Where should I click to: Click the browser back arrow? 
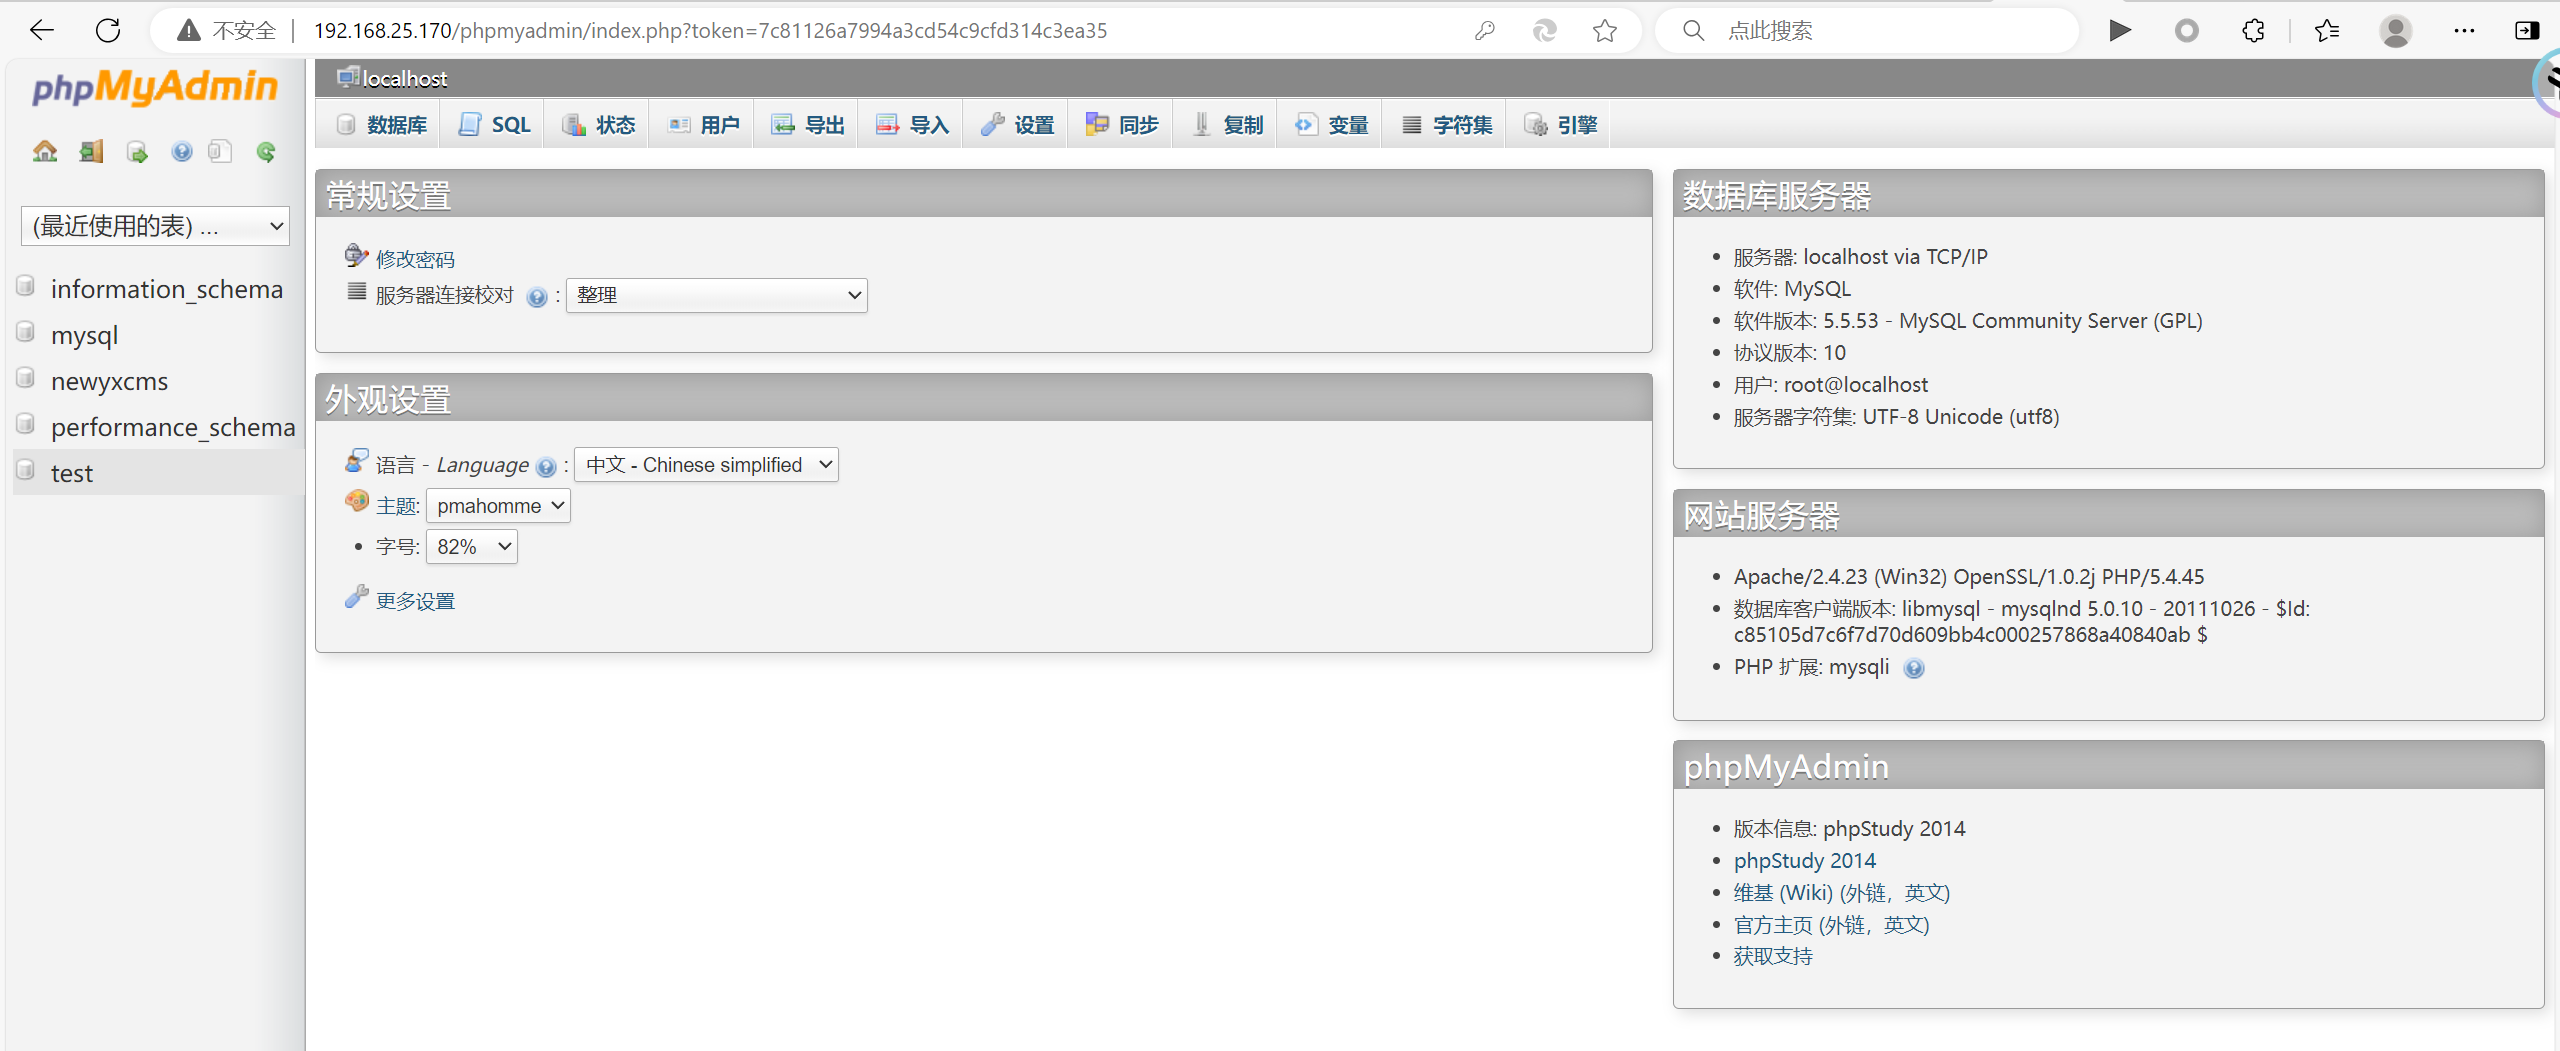(42, 30)
